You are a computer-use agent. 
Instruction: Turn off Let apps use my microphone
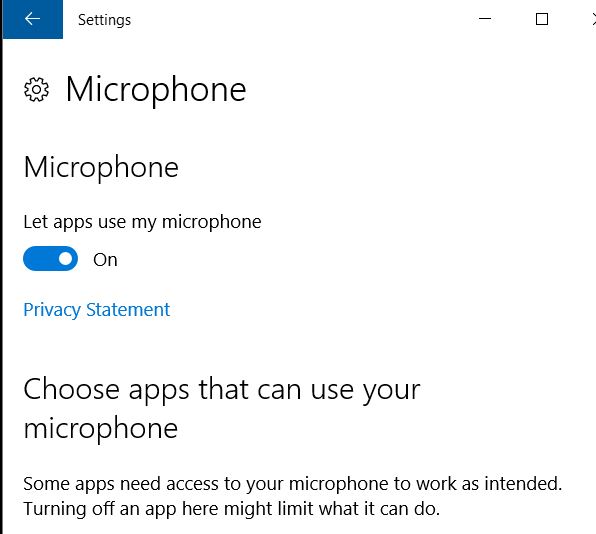point(51,259)
